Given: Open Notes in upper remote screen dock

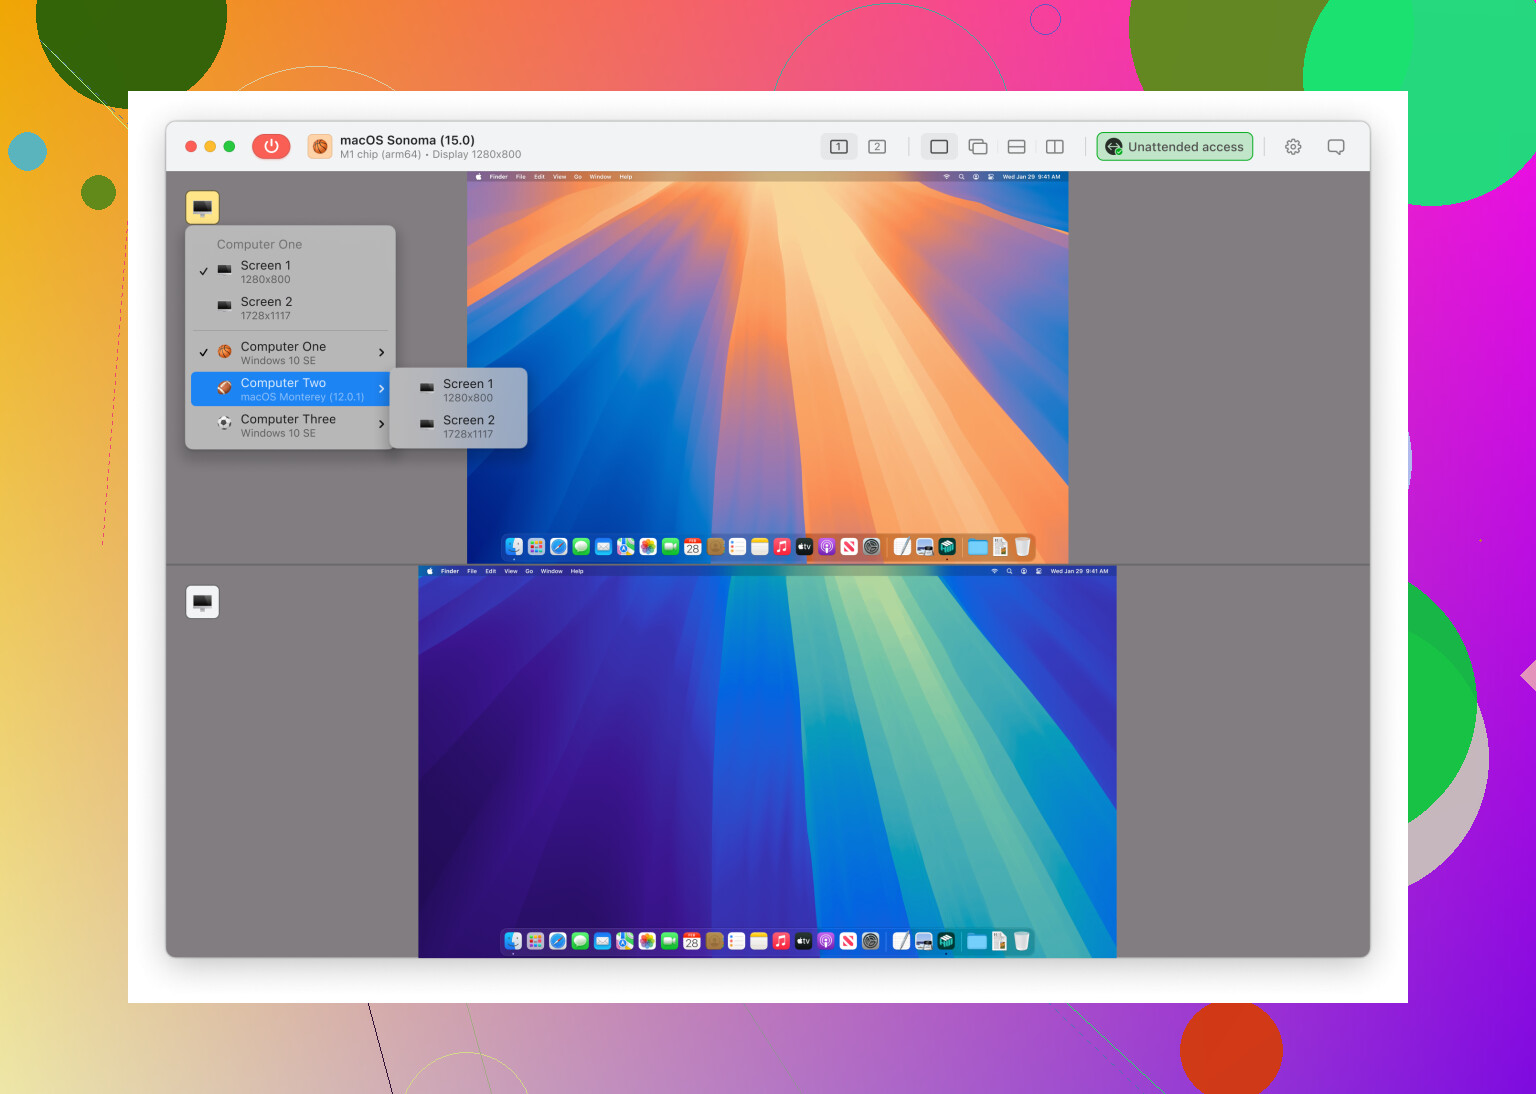Looking at the screenshot, I should pos(760,546).
